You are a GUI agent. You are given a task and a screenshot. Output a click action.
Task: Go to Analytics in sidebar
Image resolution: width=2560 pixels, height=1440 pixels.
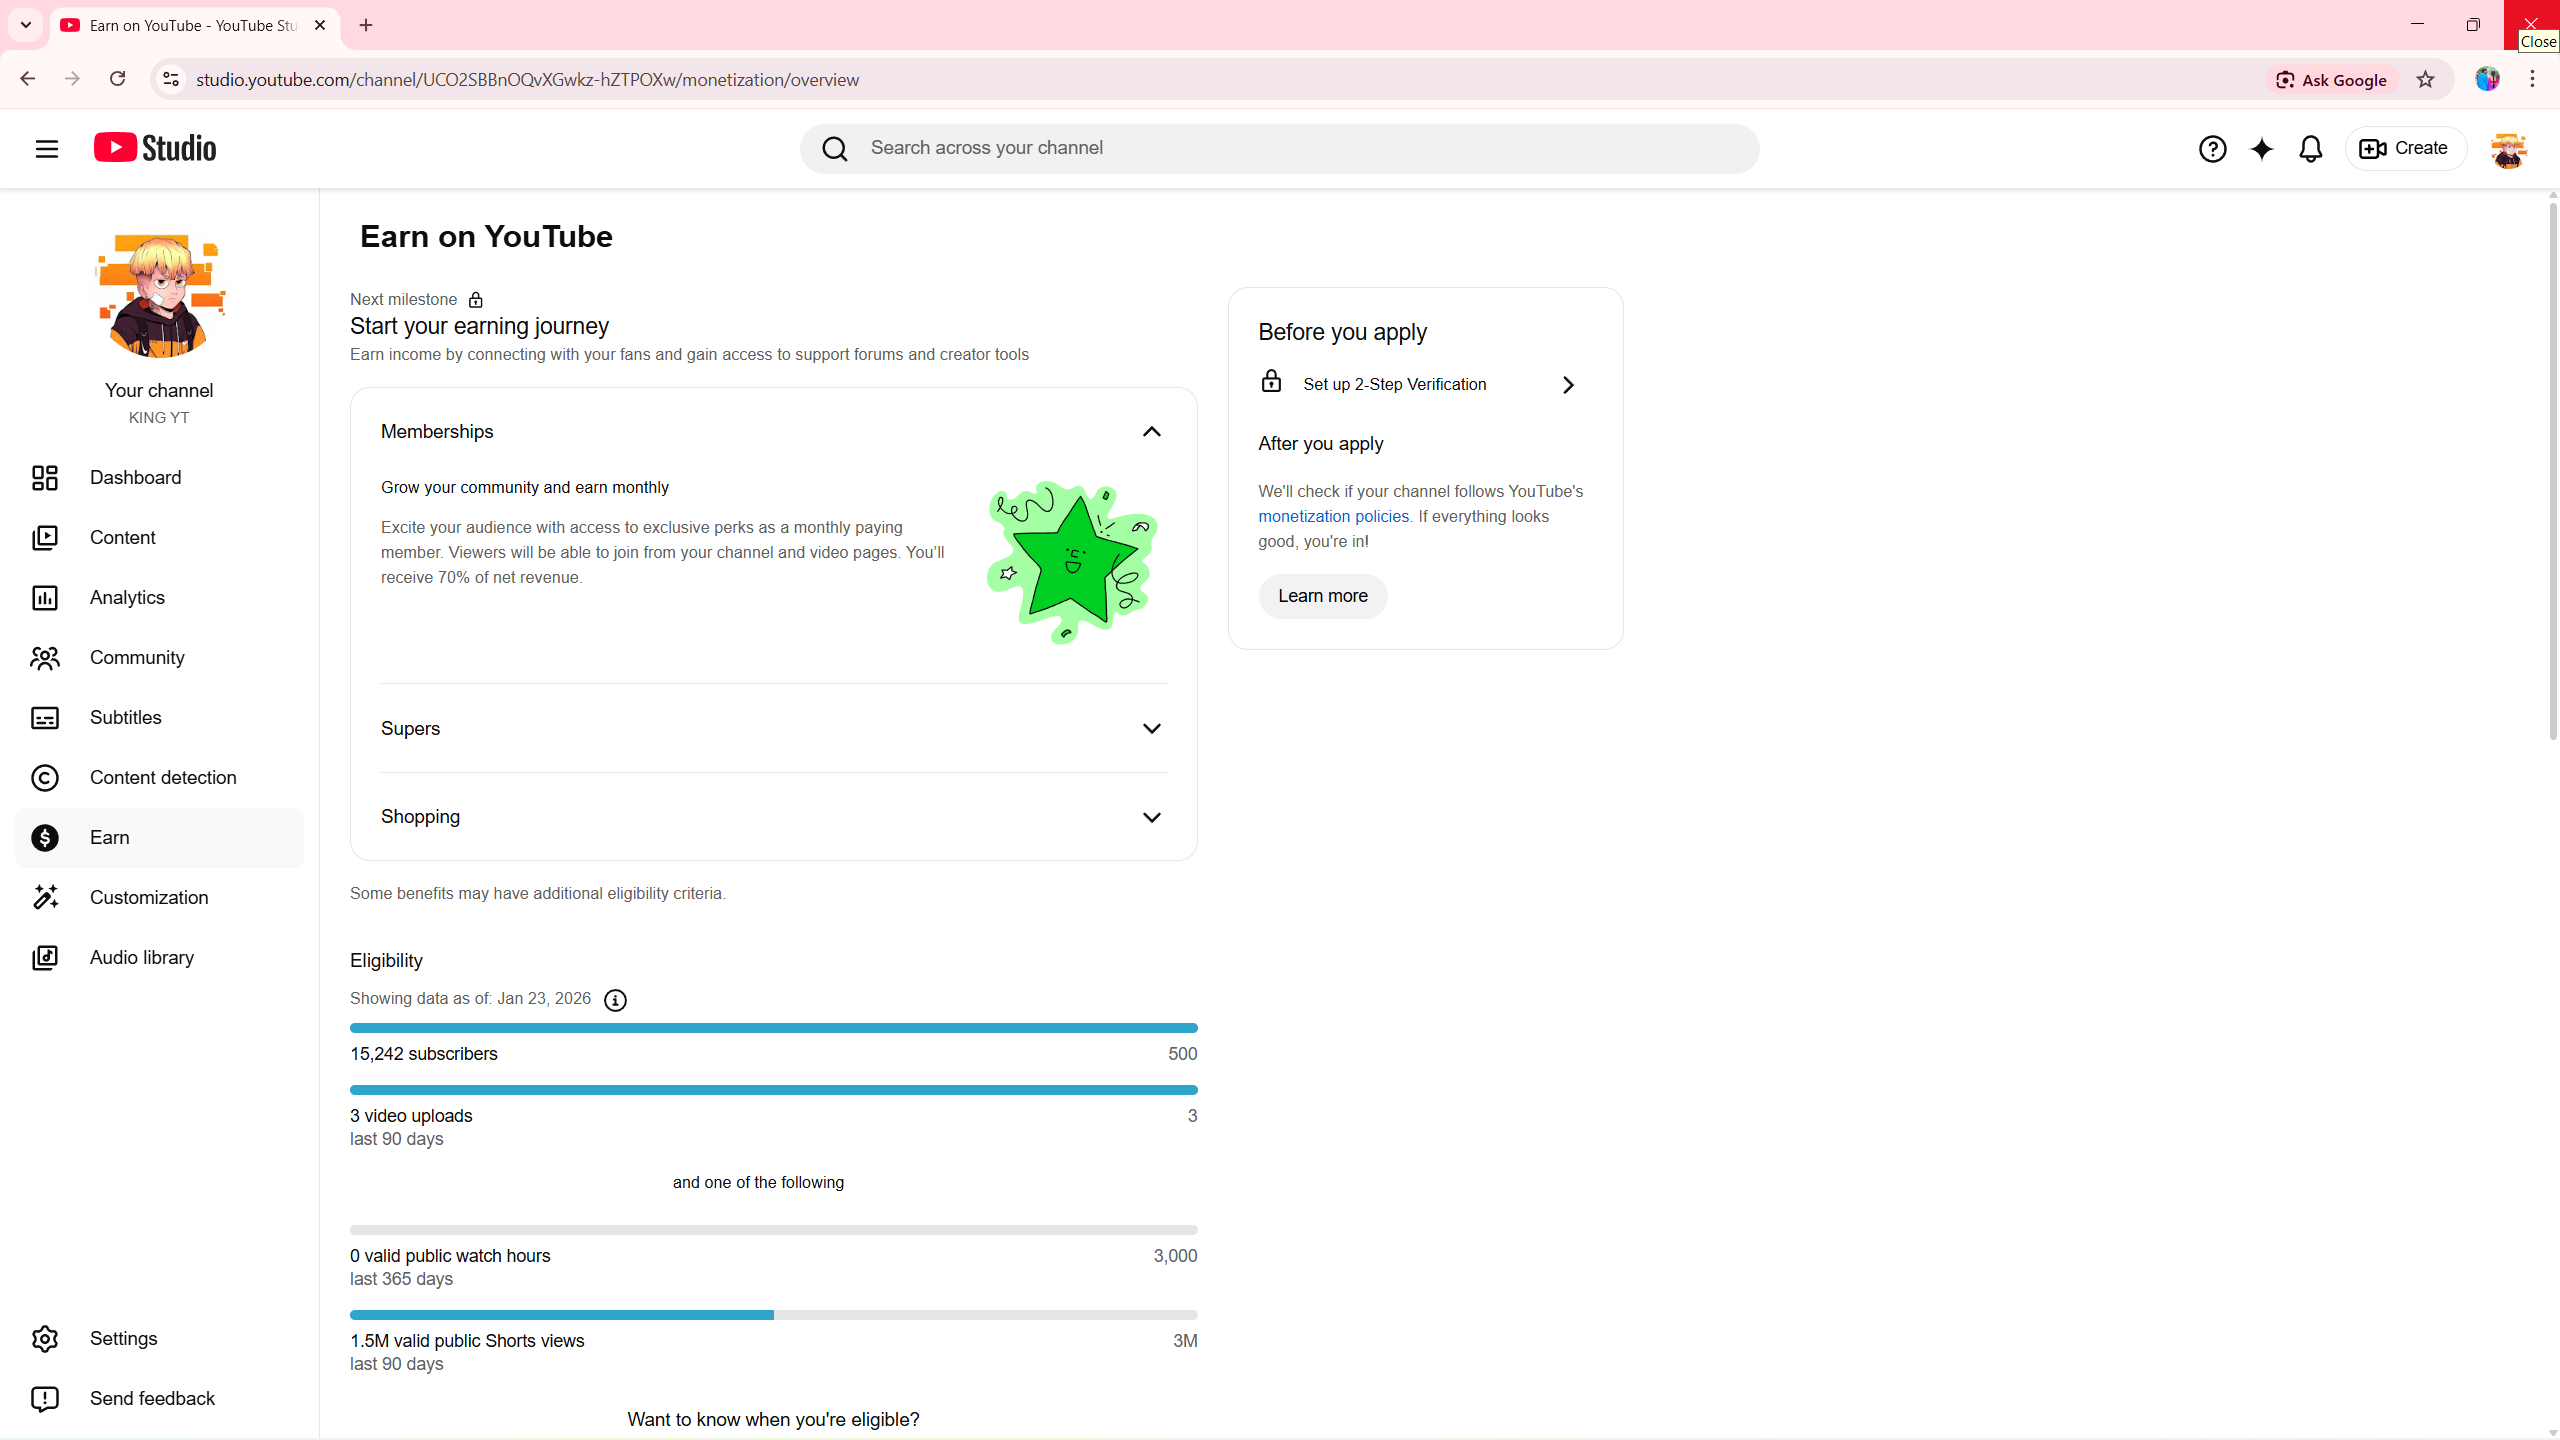pos(127,598)
